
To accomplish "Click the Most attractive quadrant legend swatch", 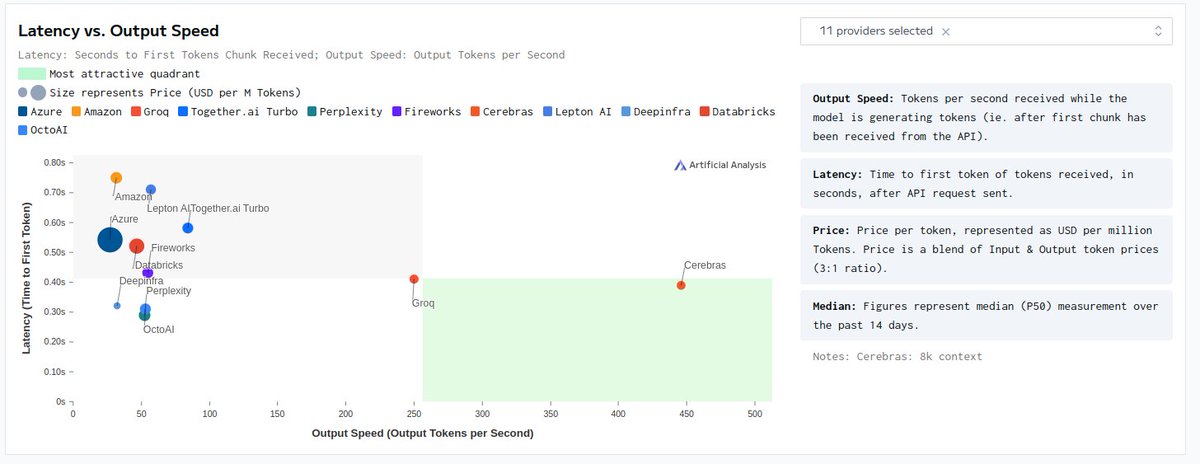I will 31,73.
